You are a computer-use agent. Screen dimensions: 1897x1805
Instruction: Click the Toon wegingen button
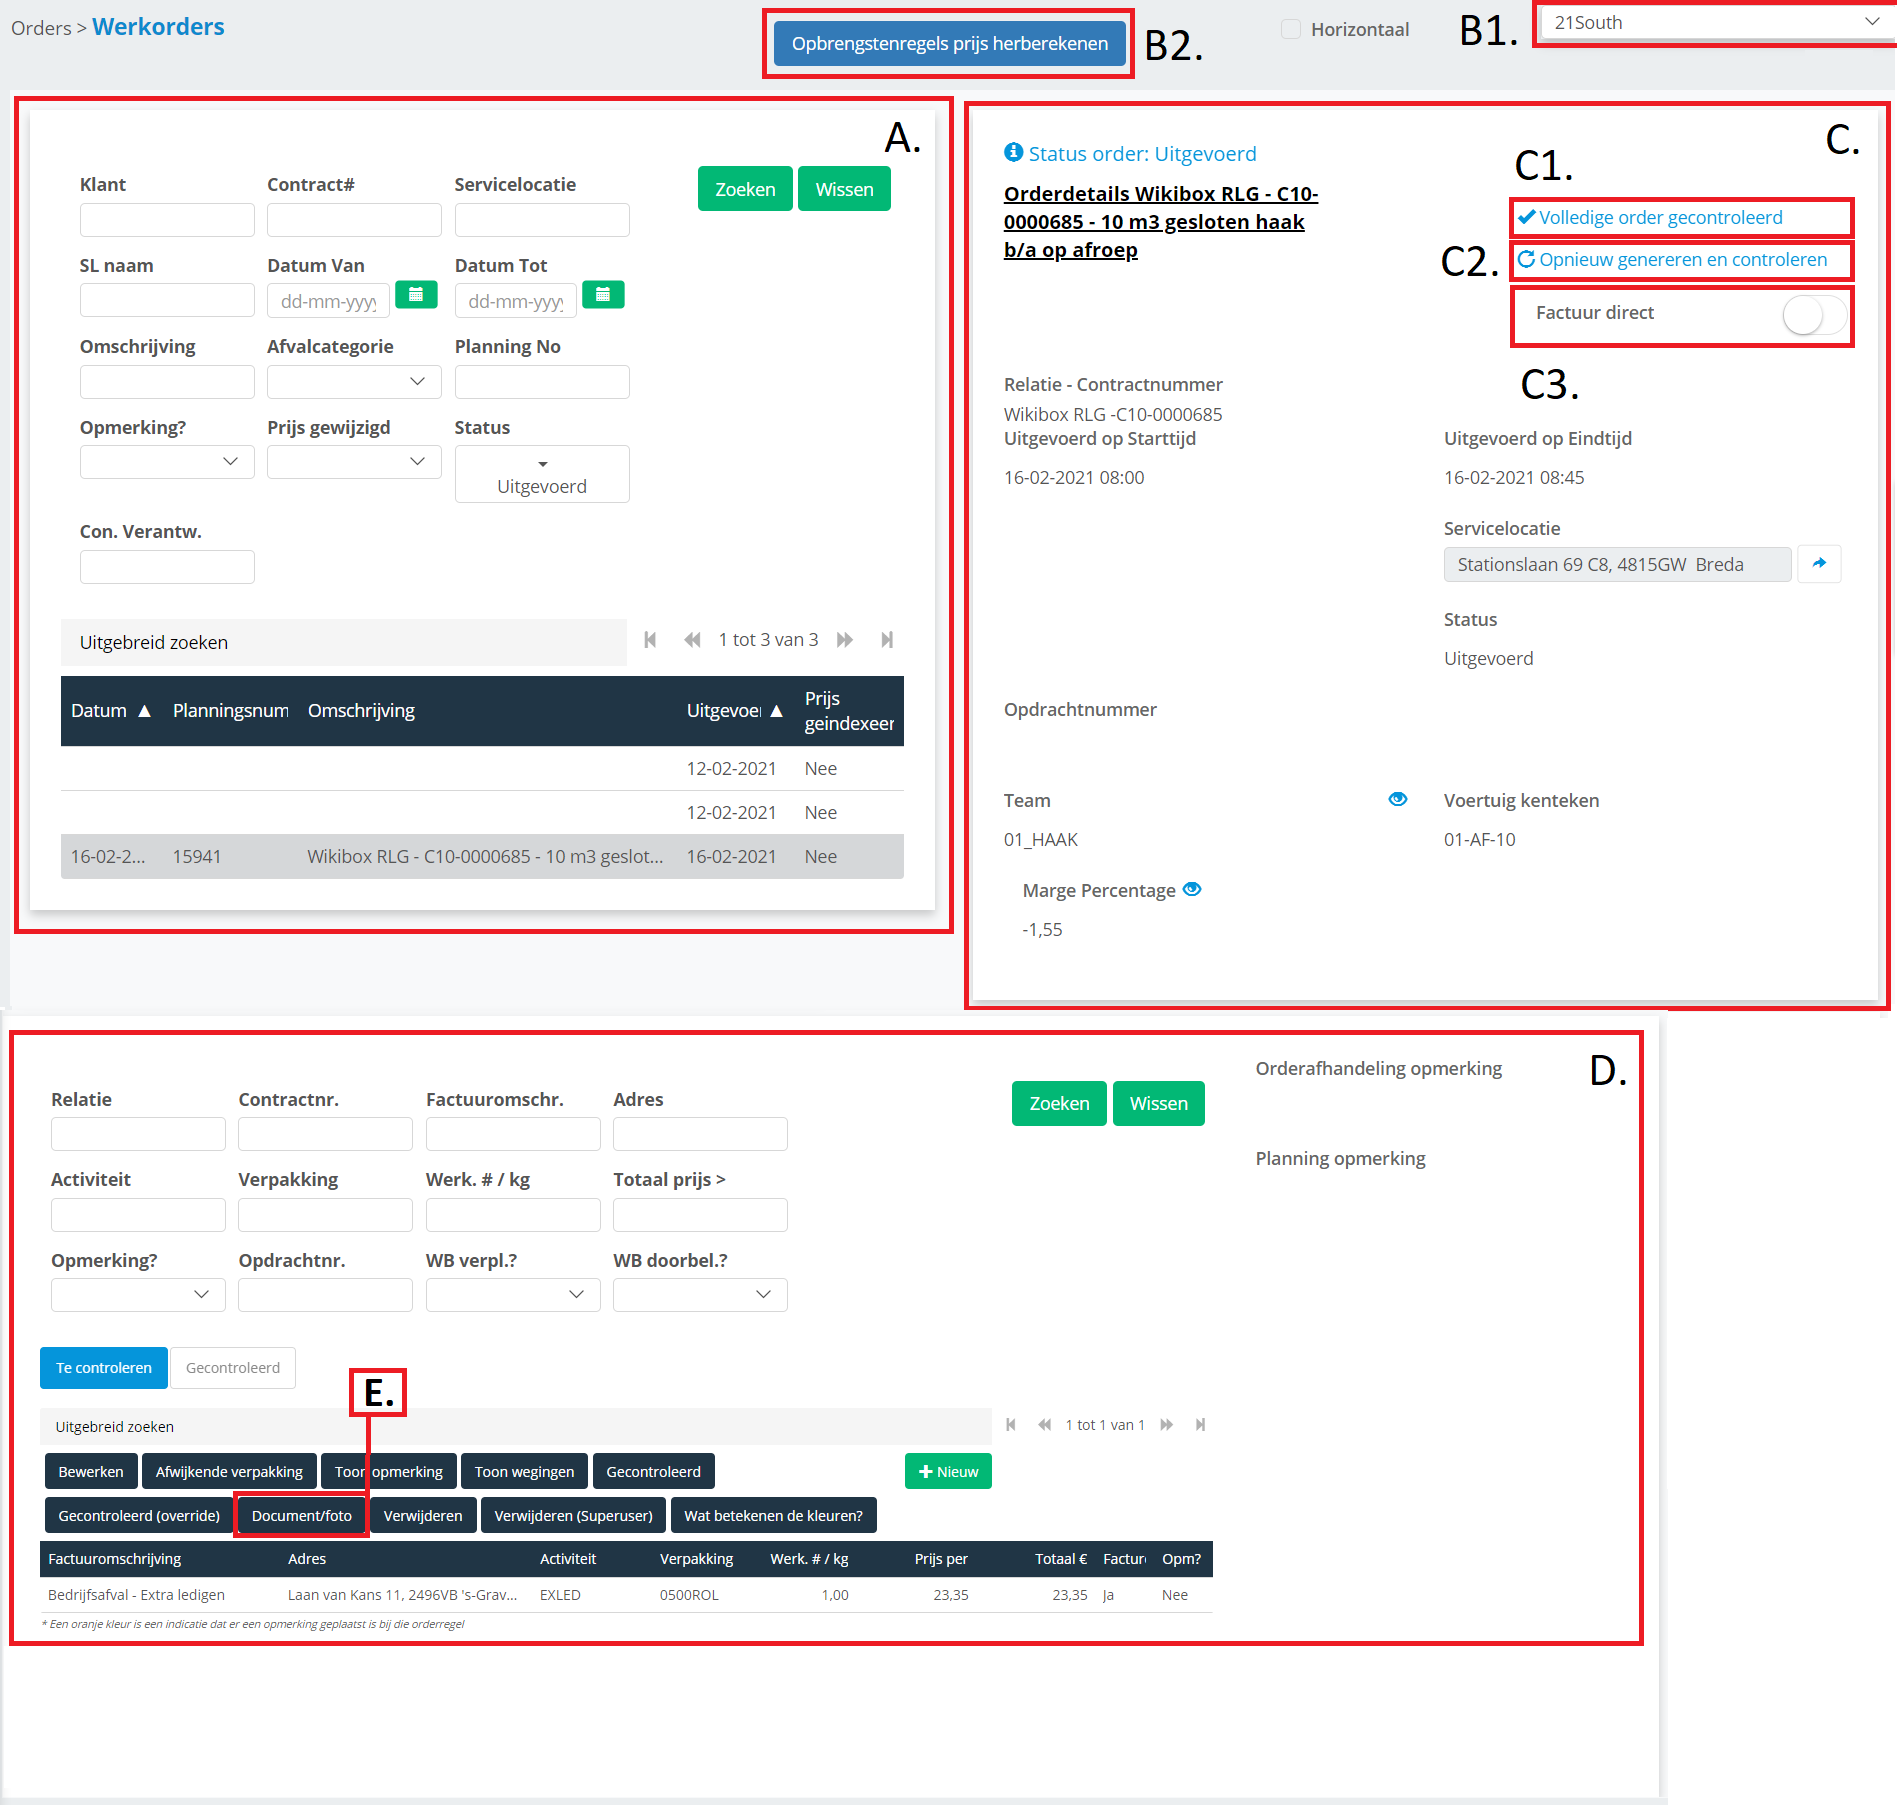point(524,1472)
